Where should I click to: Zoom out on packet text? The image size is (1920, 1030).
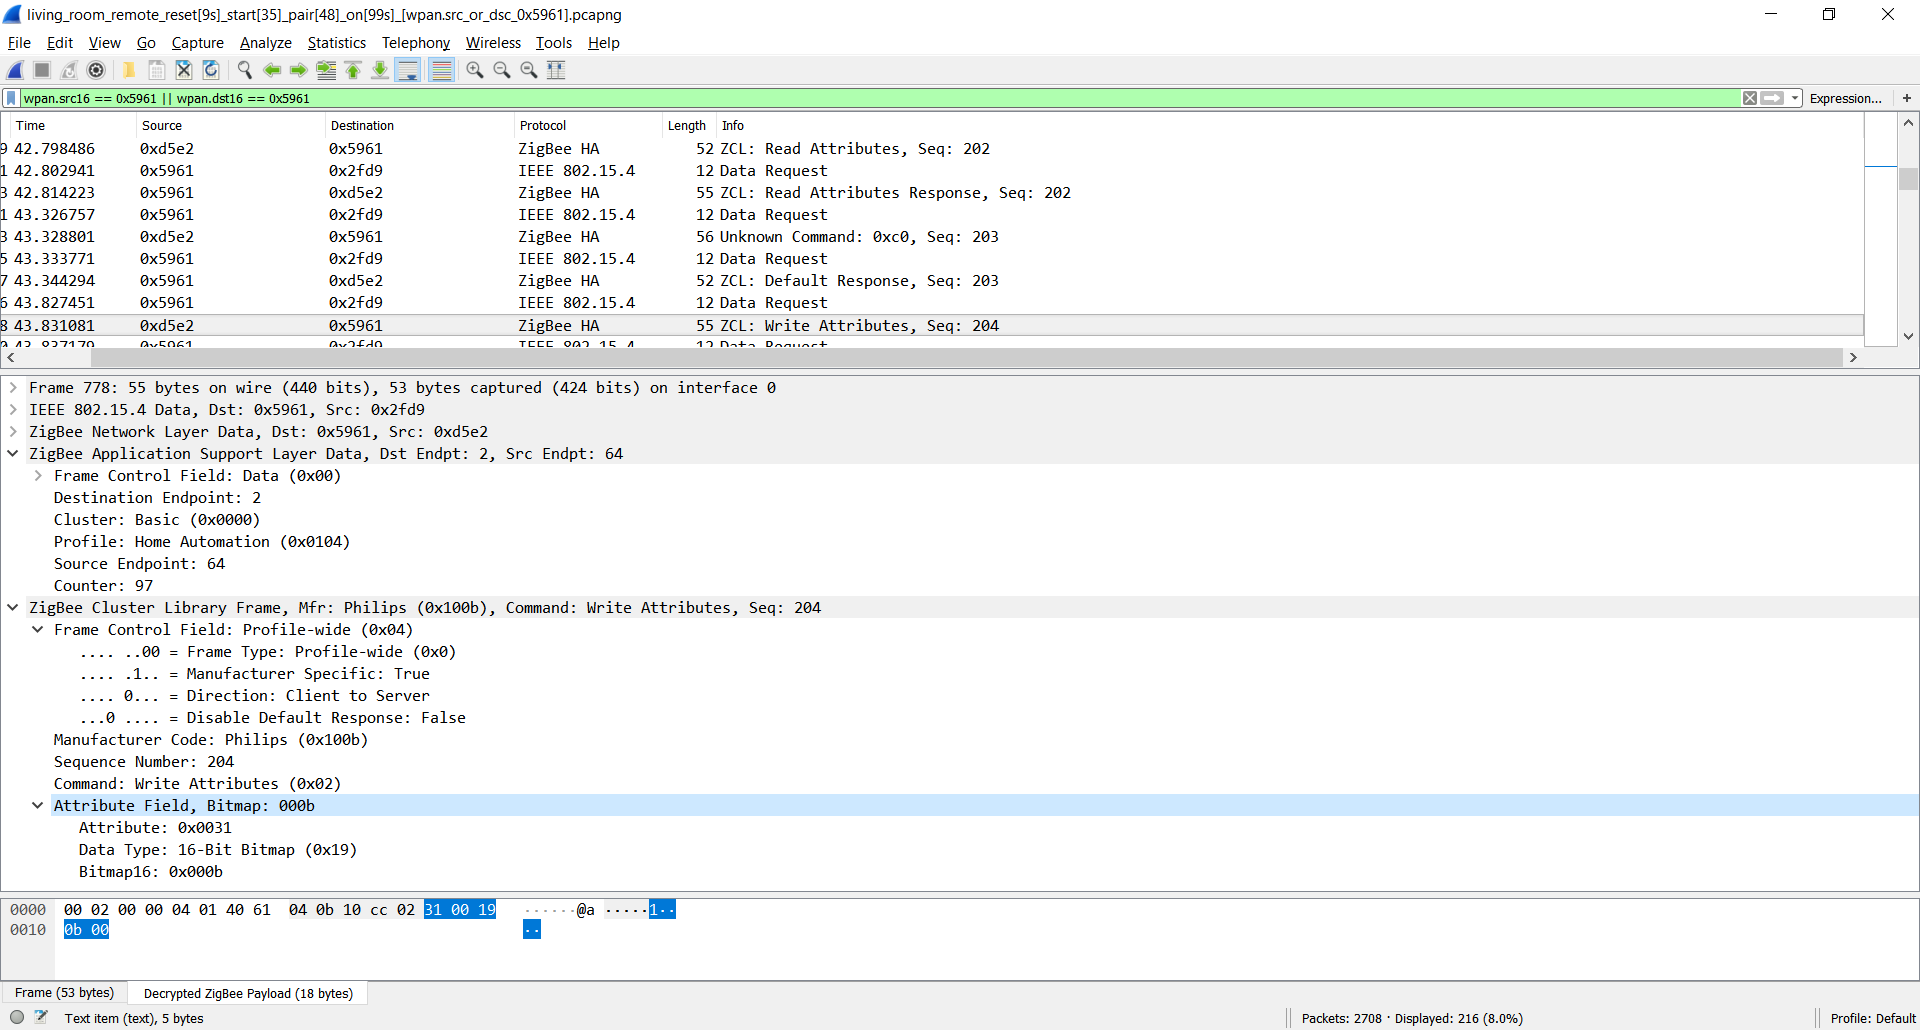coord(501,70)
